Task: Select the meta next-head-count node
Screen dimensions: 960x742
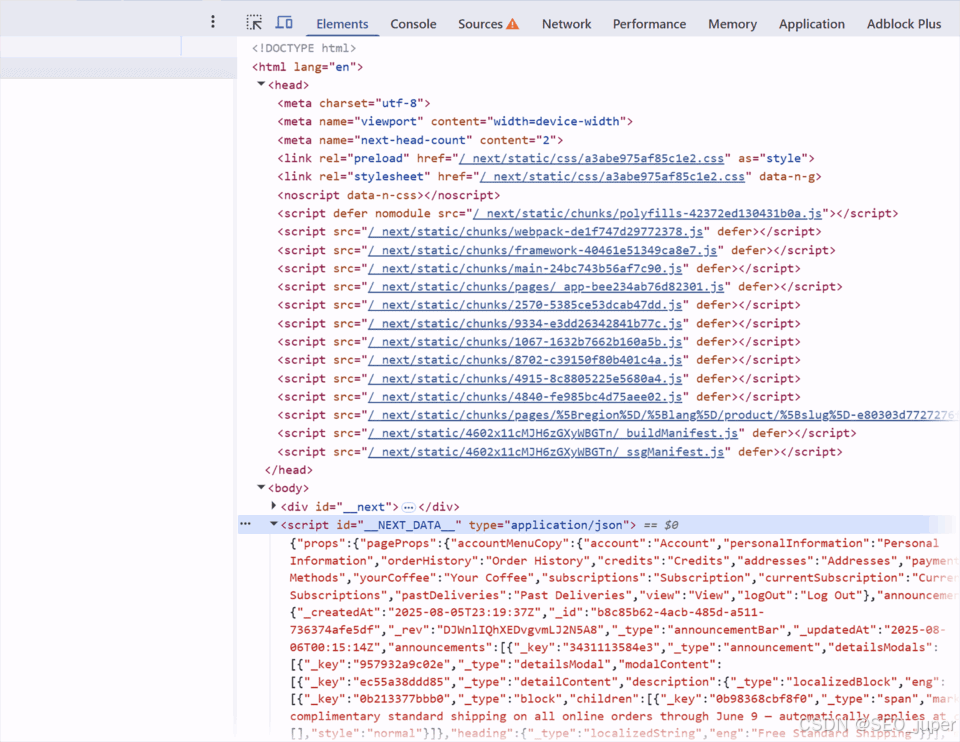Action: [420, 140]
